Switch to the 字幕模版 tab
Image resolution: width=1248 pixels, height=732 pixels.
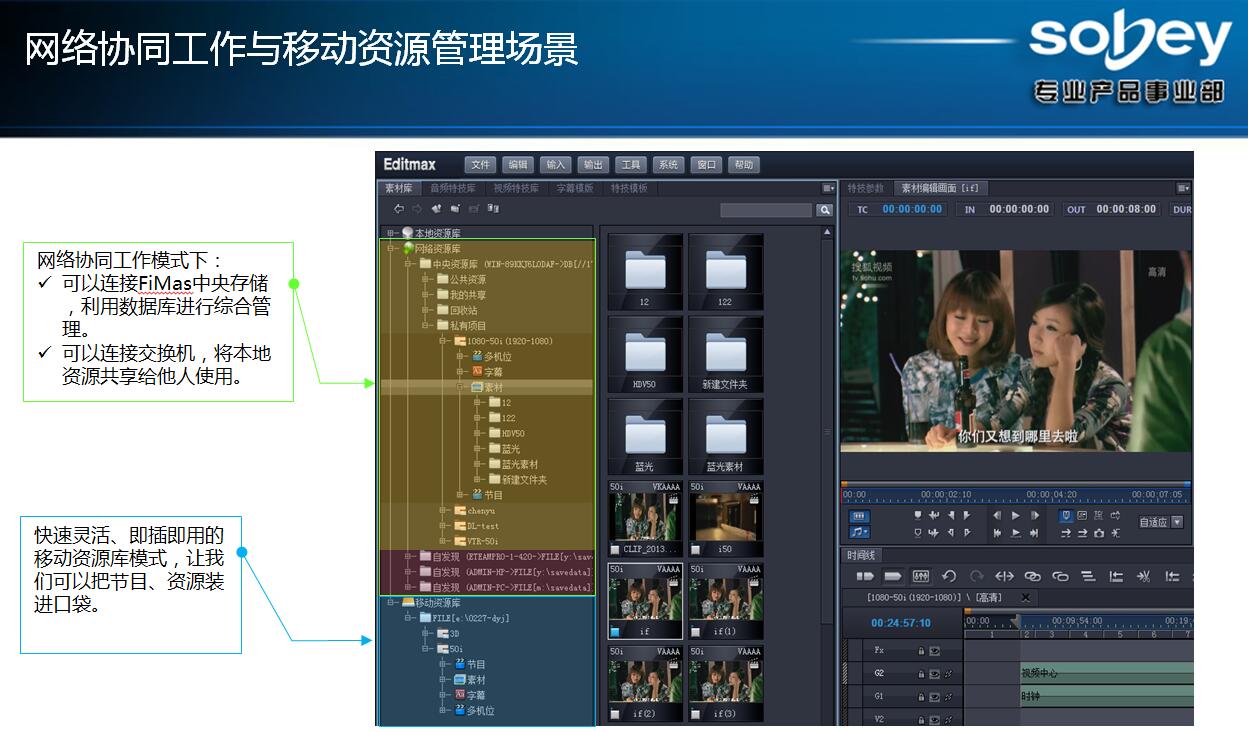[x=574, y=188]
